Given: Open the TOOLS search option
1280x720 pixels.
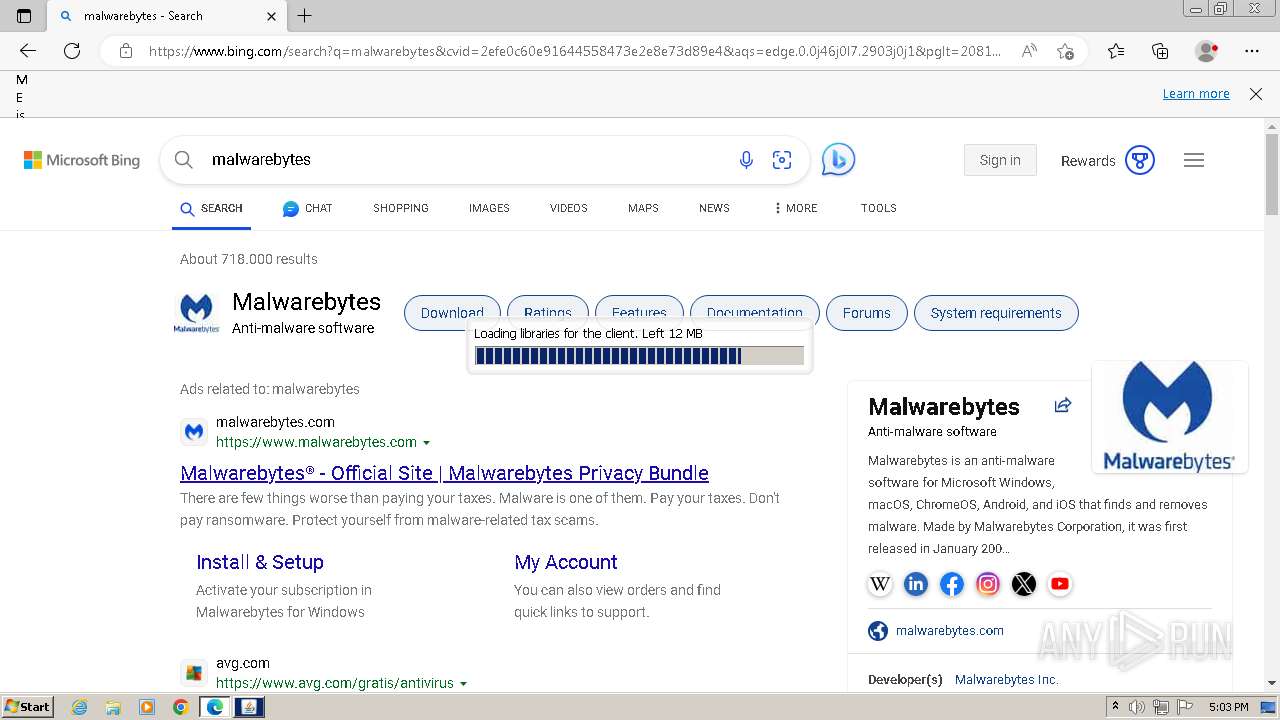Looking at the screenshot, I should pyautogui.click(x=878, y=208).
